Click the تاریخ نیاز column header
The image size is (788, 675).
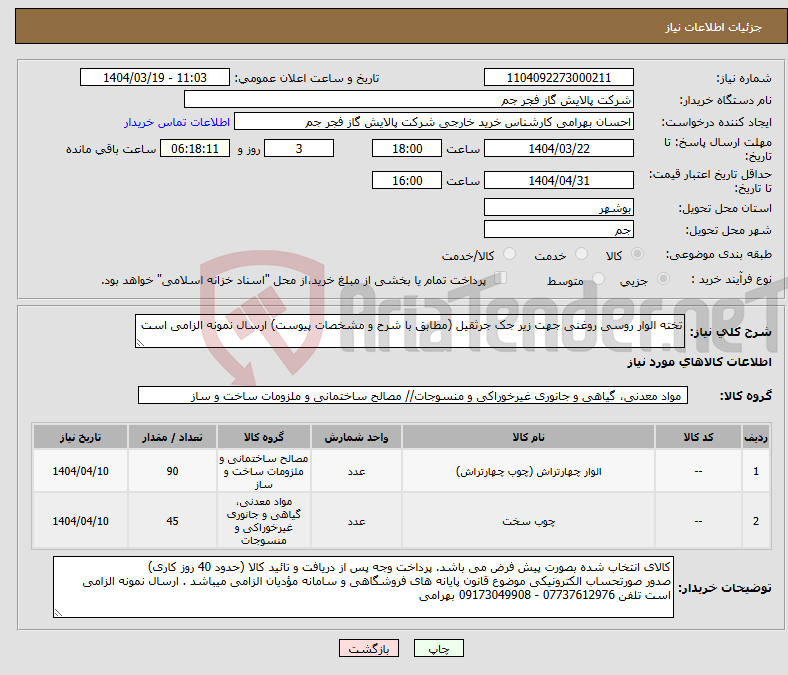point(80,437)
